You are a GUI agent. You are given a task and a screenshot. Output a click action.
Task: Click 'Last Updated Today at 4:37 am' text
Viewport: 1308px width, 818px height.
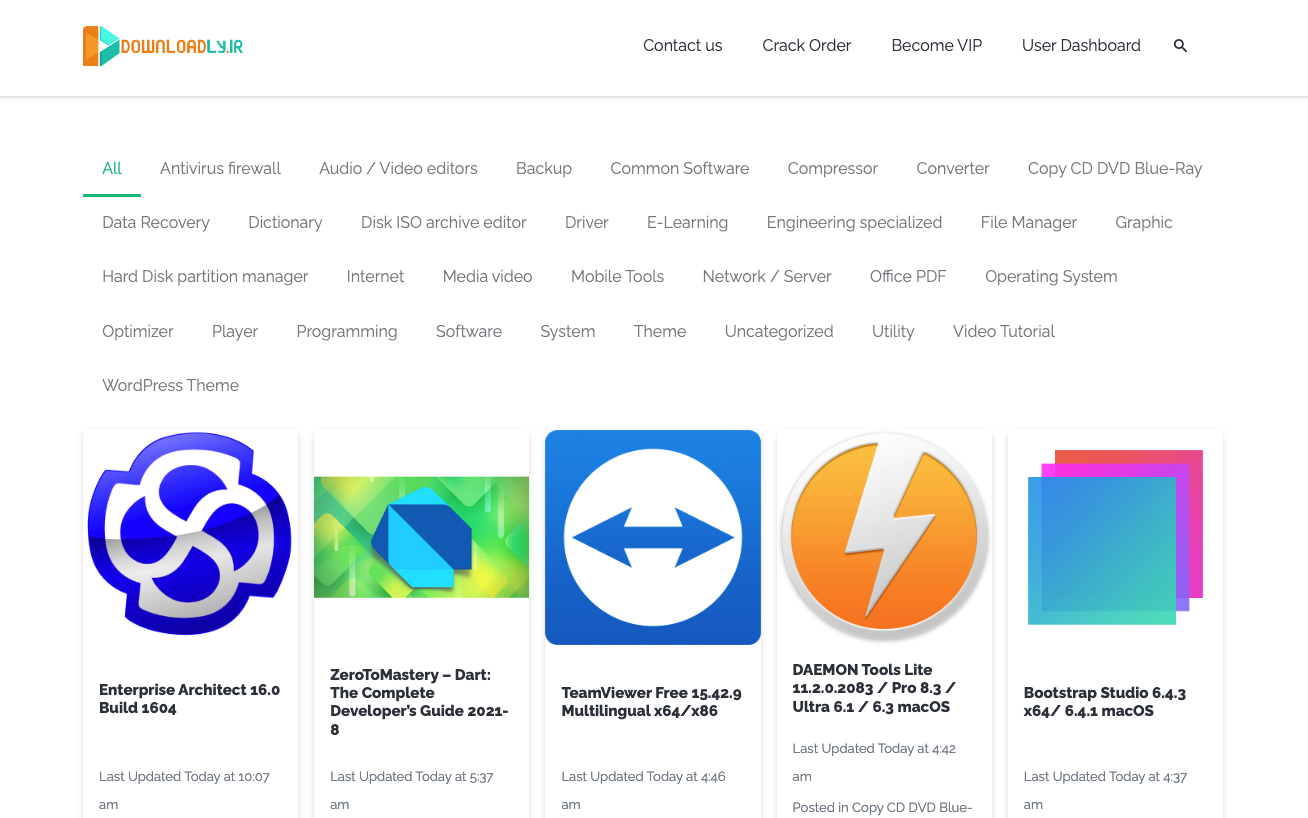tap(1105, 790)
